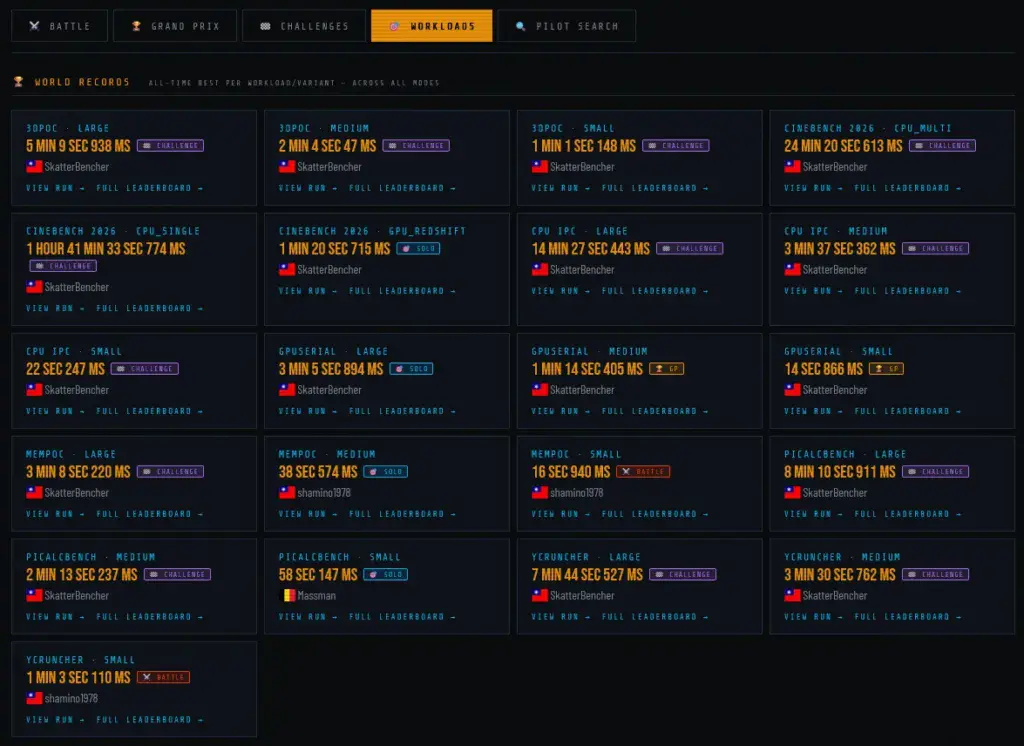Open full leaderboard for YCRUNCHER Small
This screenshot has height=746, width=1024.
(x=150, y=719)
